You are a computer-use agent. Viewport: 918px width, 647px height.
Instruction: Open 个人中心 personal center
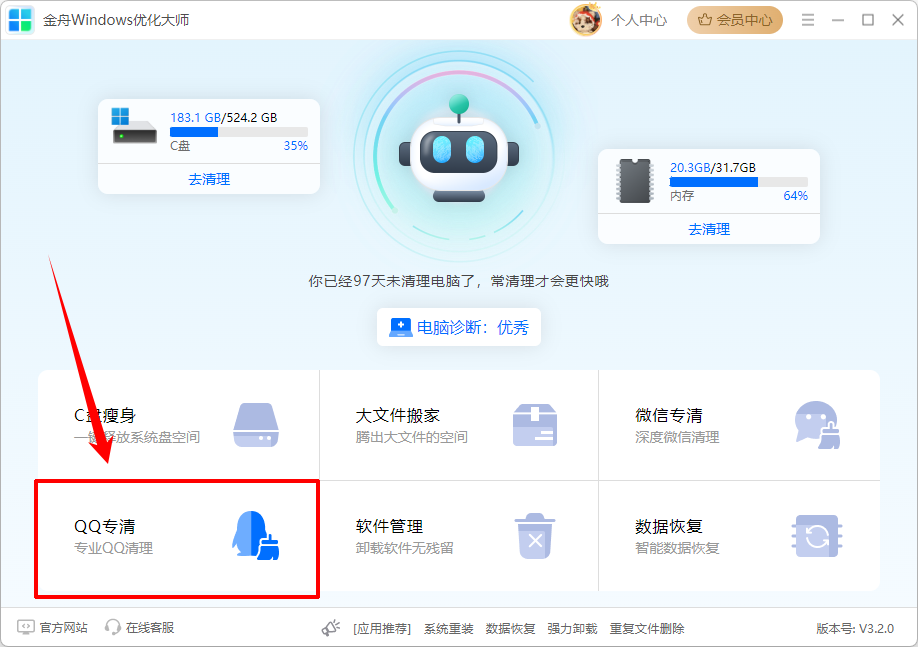click(639, 20)
